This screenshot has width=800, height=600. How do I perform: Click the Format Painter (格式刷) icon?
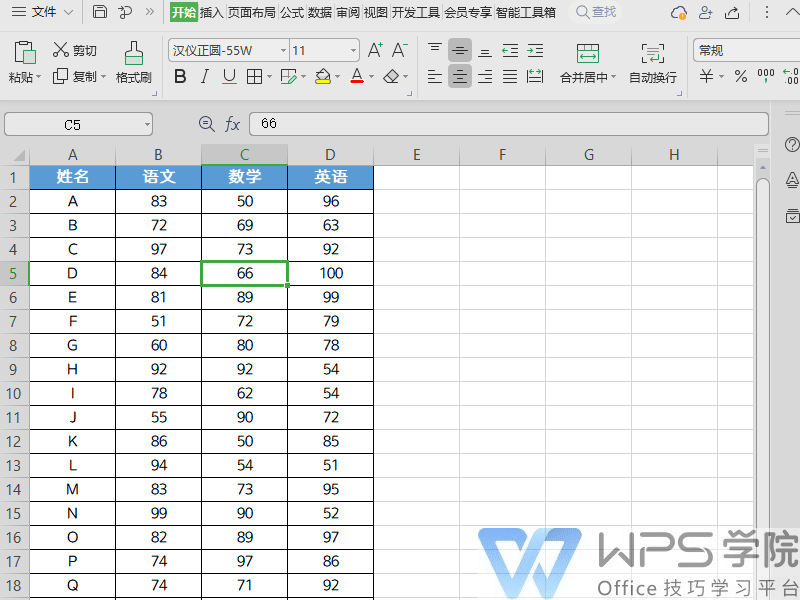[133, 54]
